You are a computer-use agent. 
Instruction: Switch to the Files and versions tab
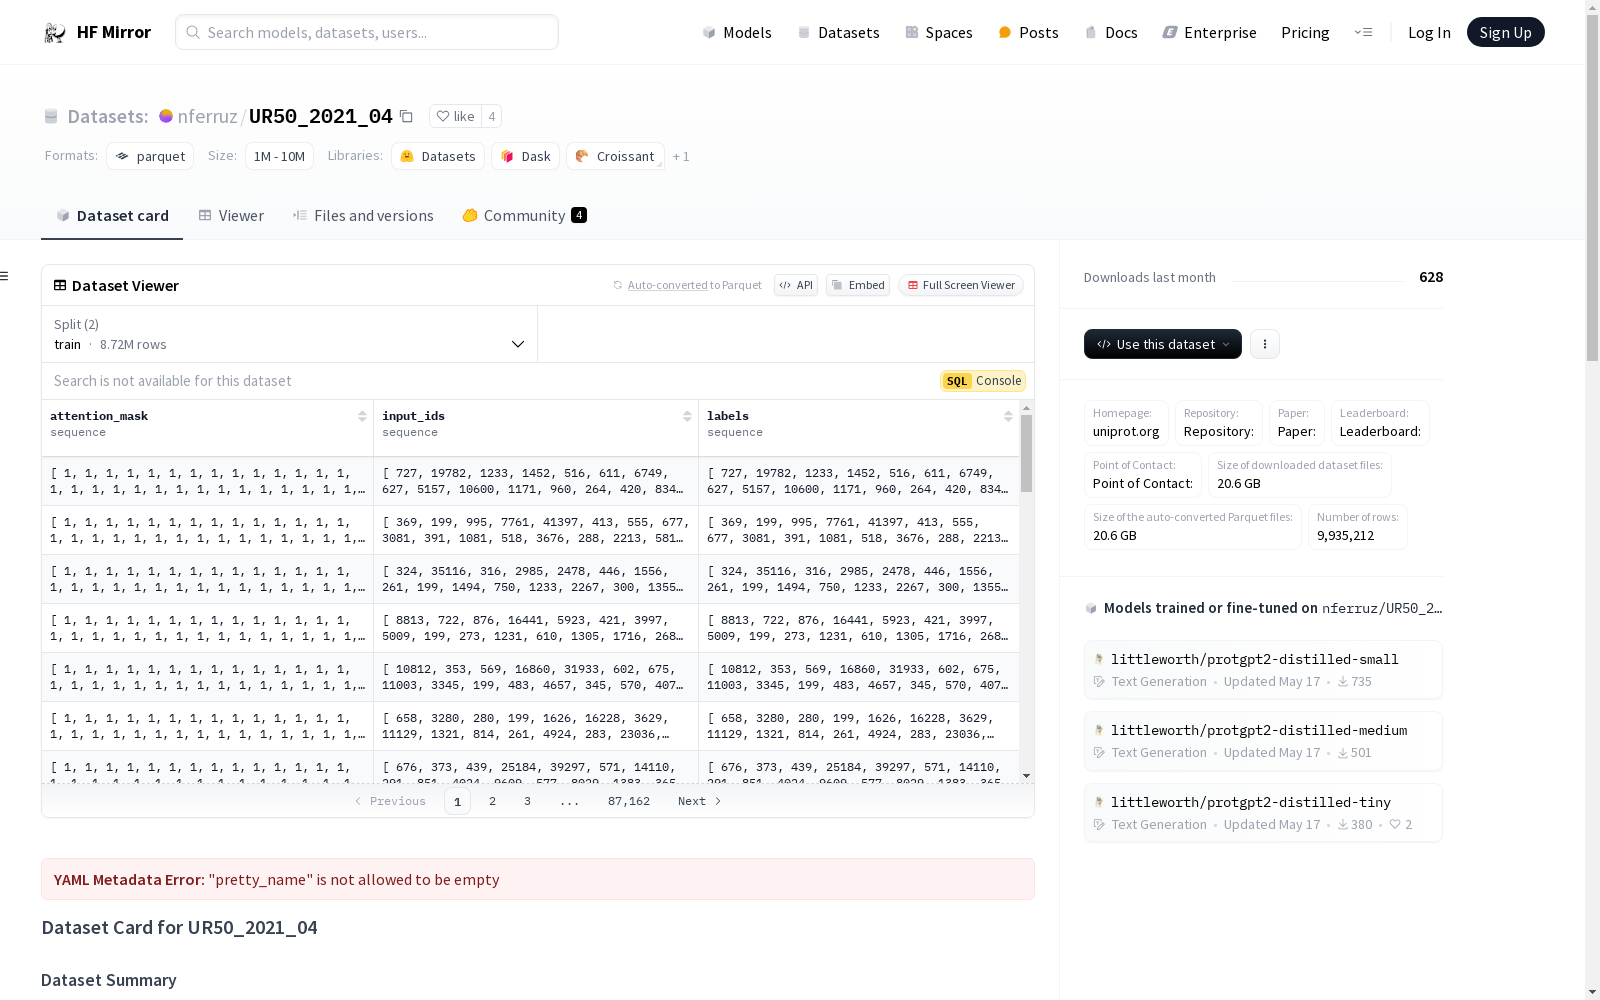tap(363, 216)
